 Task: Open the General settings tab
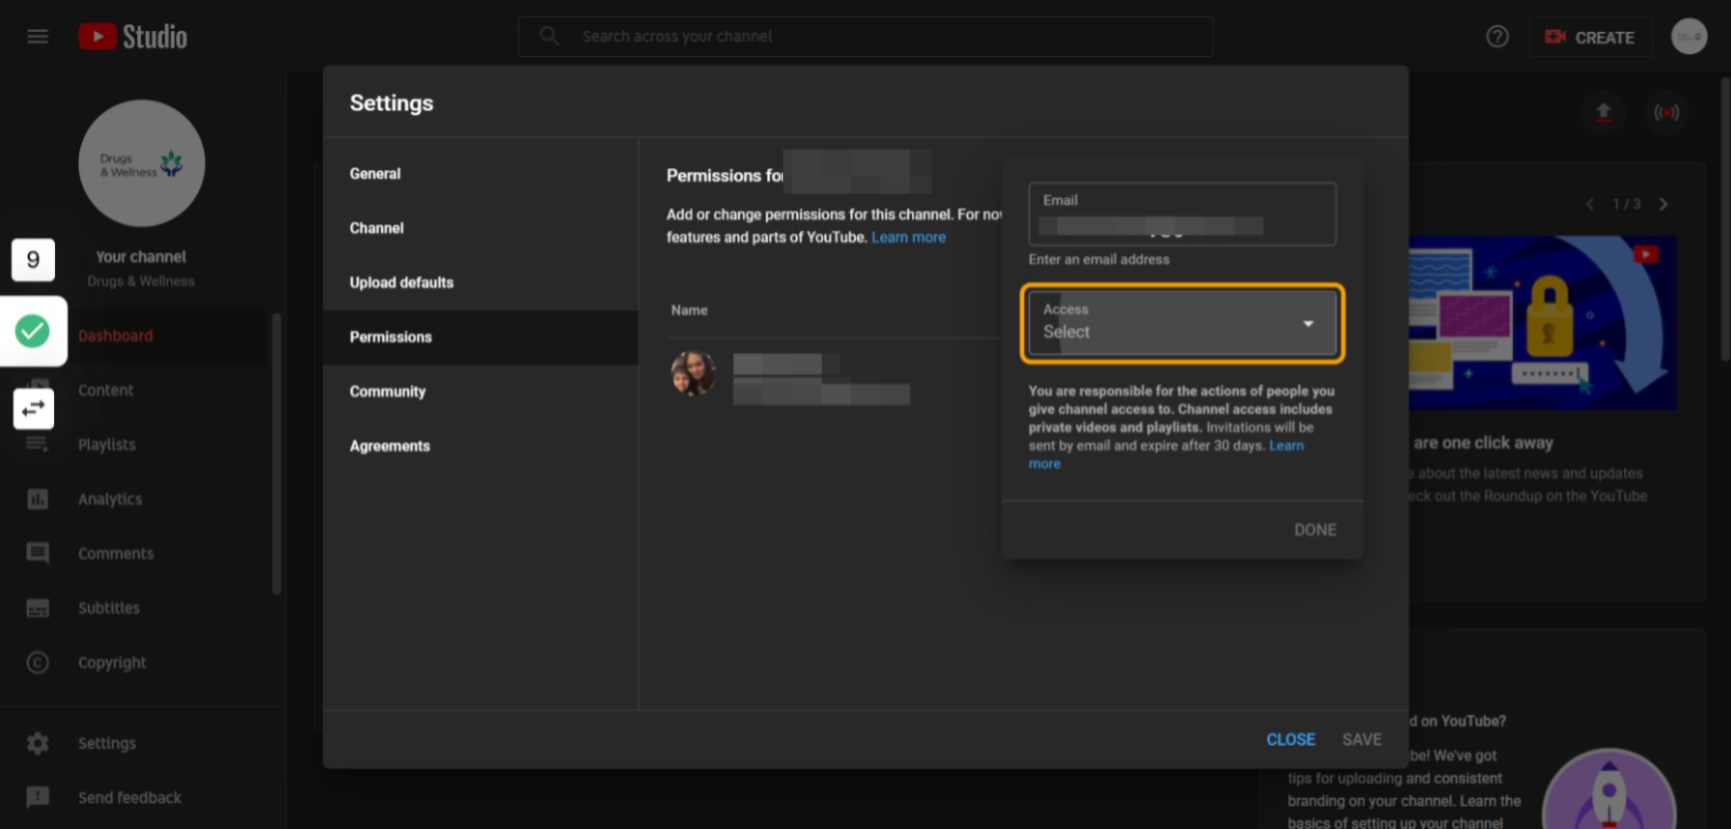point(480,173)
